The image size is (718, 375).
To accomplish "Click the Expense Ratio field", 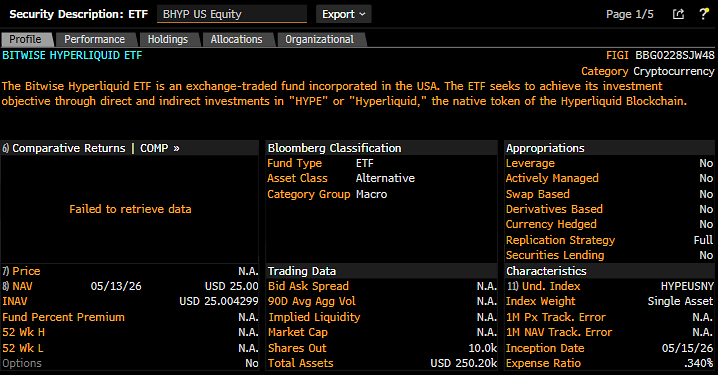I will pyautogui.click(x=610, y=363).
